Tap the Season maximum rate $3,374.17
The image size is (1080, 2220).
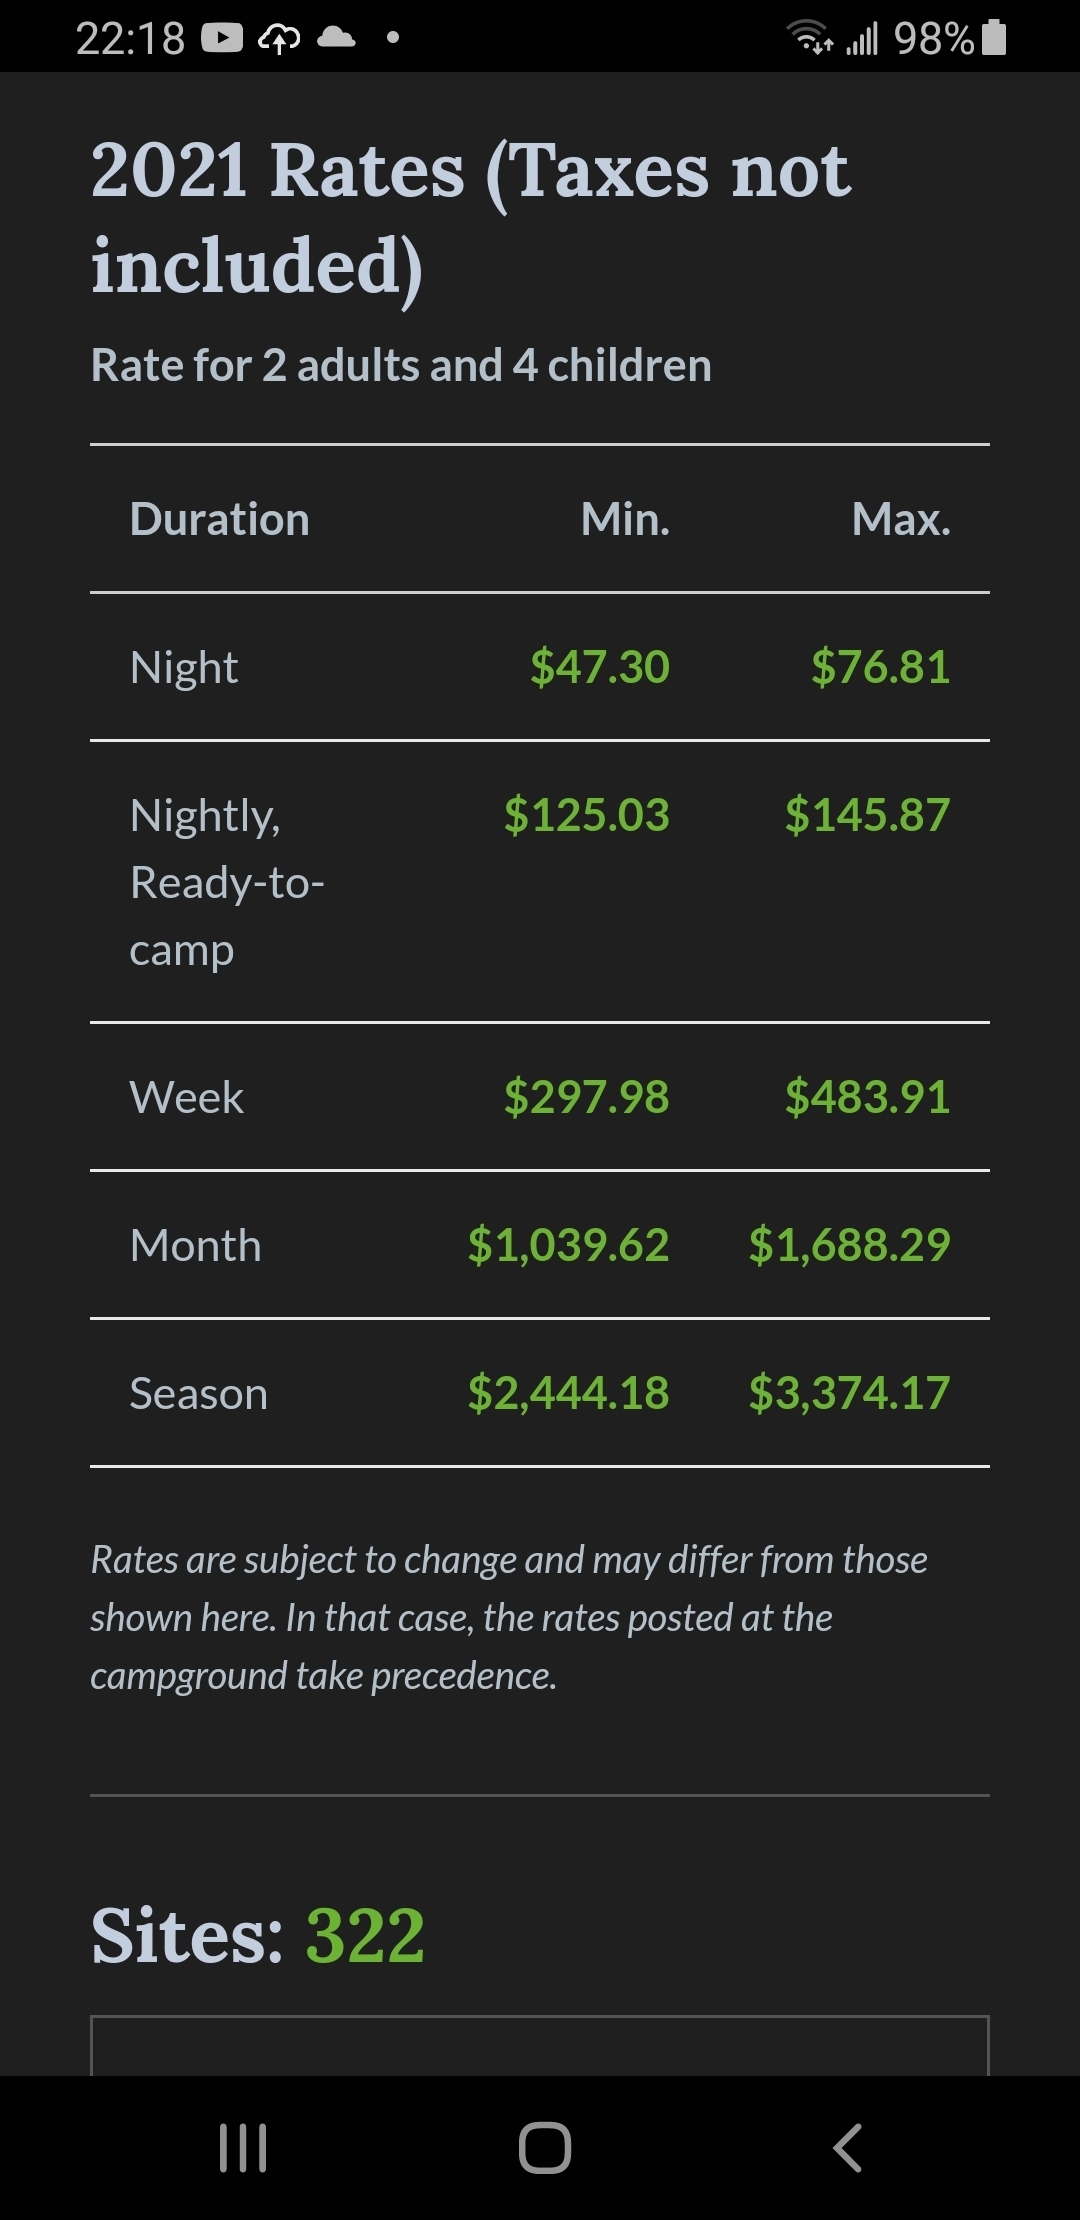click(849, 1393)
